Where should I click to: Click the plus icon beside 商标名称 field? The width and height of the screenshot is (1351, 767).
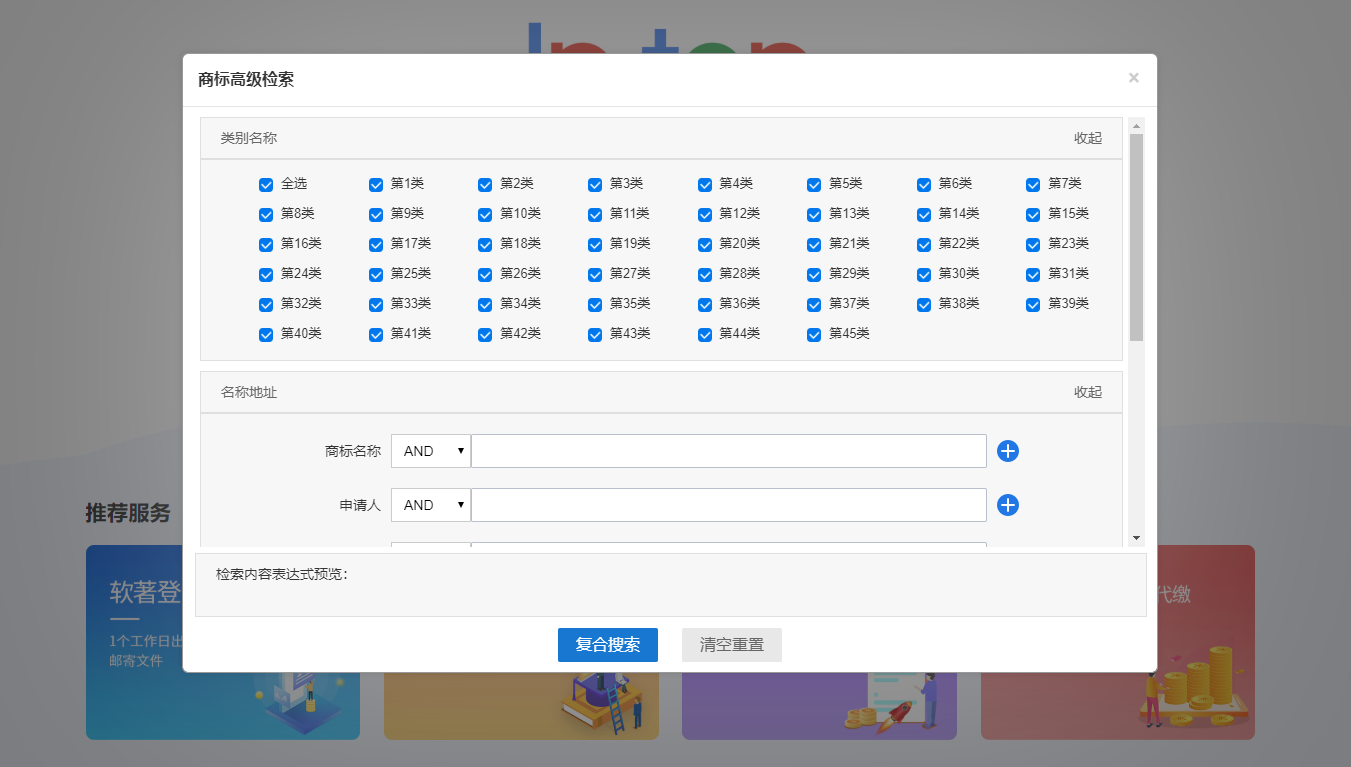tap(1008, 451)
